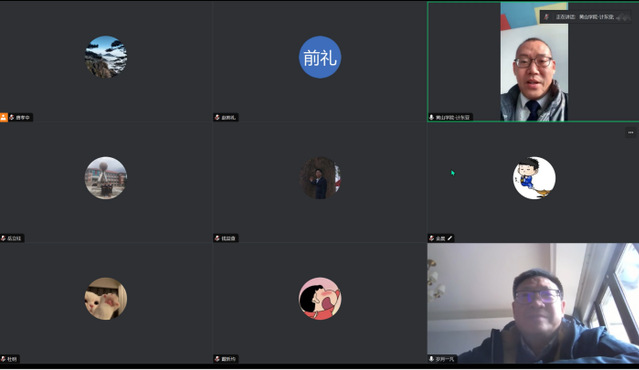Click muted mic icon under standing man avatar
This screenshot has width=639, height=370.
coord(217,238)
